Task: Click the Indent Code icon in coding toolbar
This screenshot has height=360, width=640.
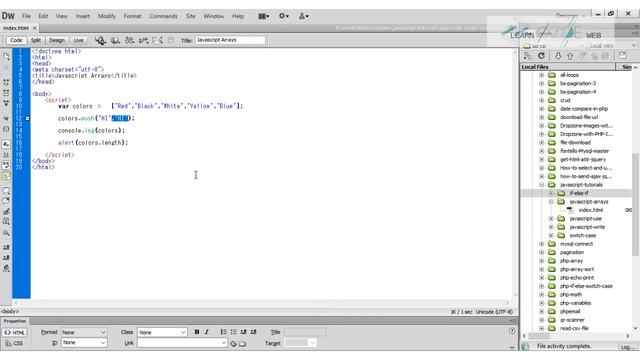Action: click(x=6, y=247)
